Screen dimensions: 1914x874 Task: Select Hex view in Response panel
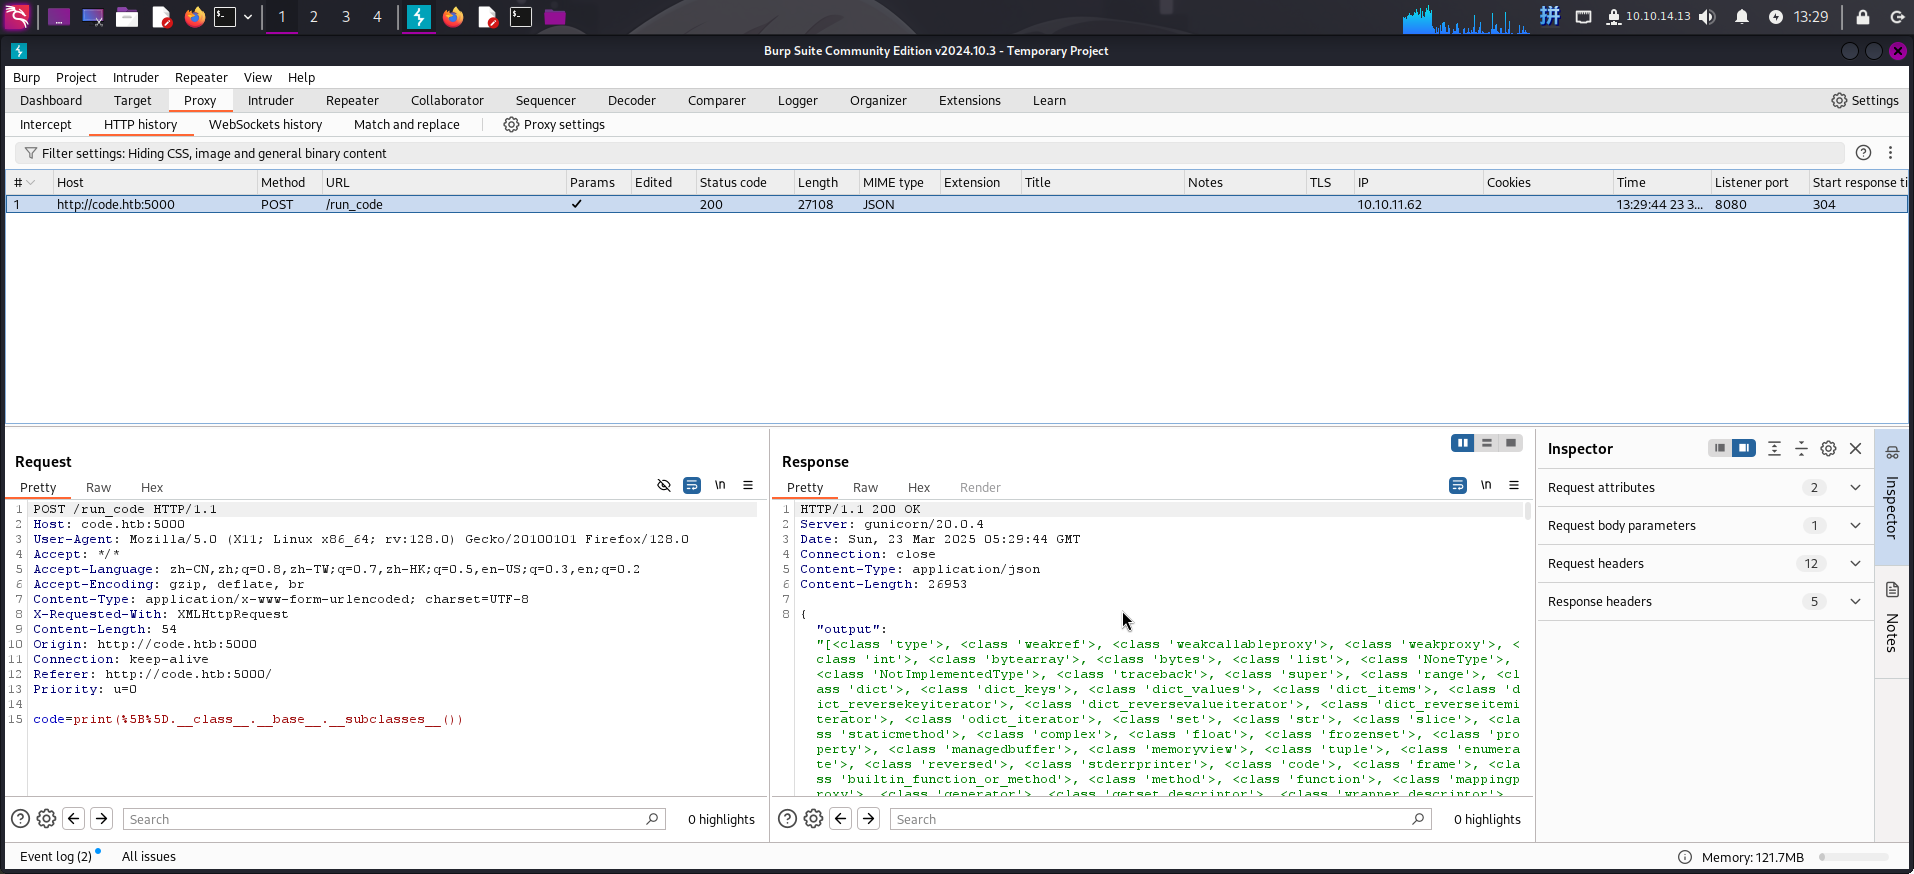(919, 488)
